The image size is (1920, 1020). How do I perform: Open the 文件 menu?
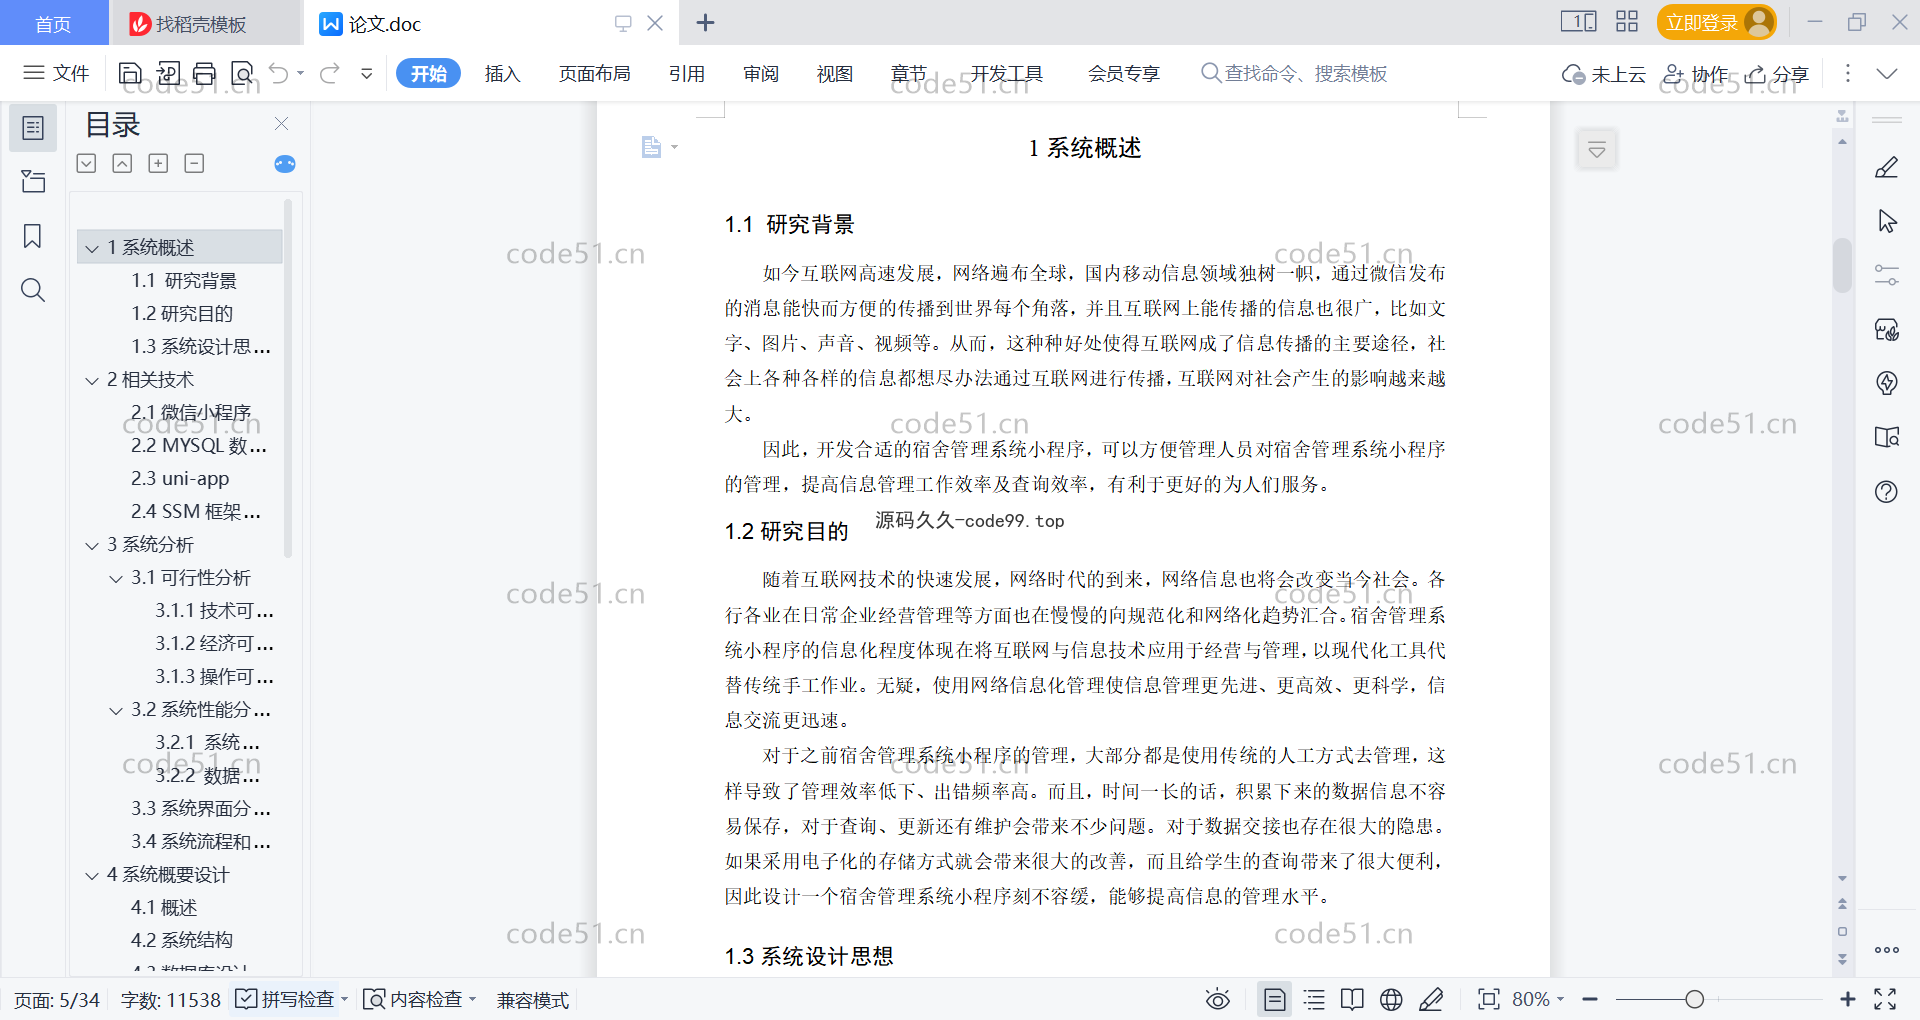(x=56, y=73)
